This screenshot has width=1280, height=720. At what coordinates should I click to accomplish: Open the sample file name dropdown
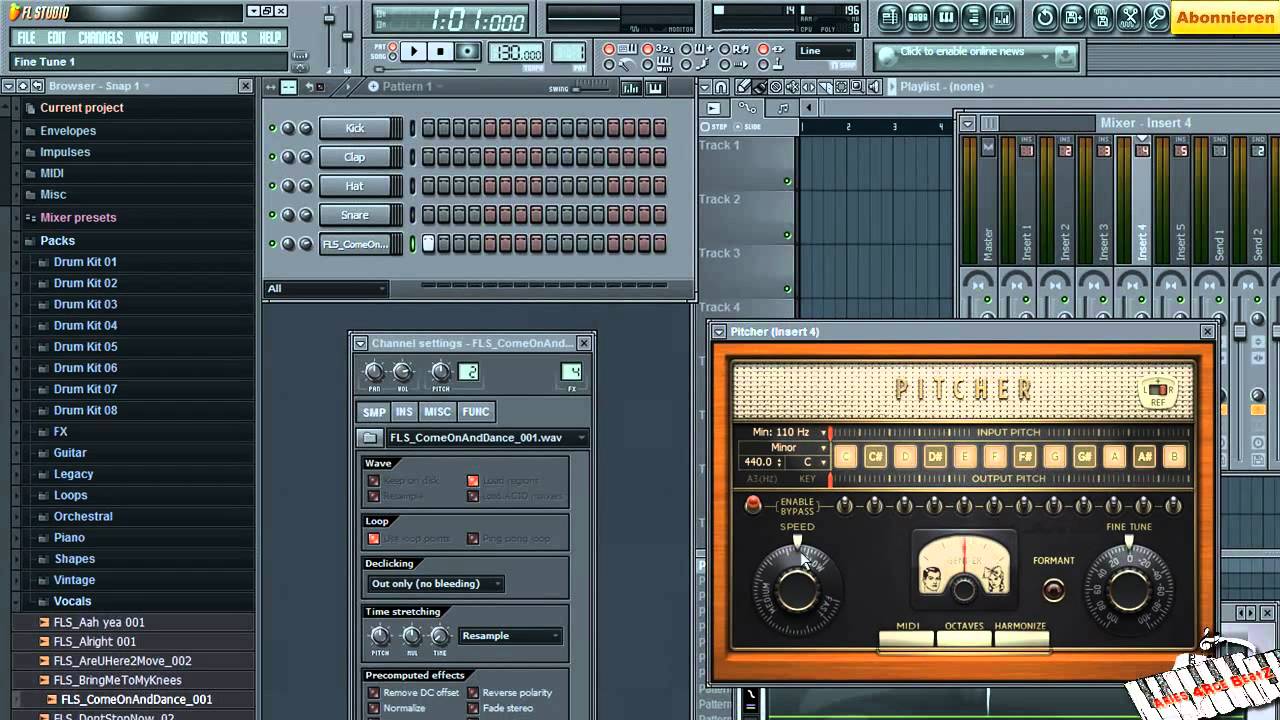pos(486,437)
